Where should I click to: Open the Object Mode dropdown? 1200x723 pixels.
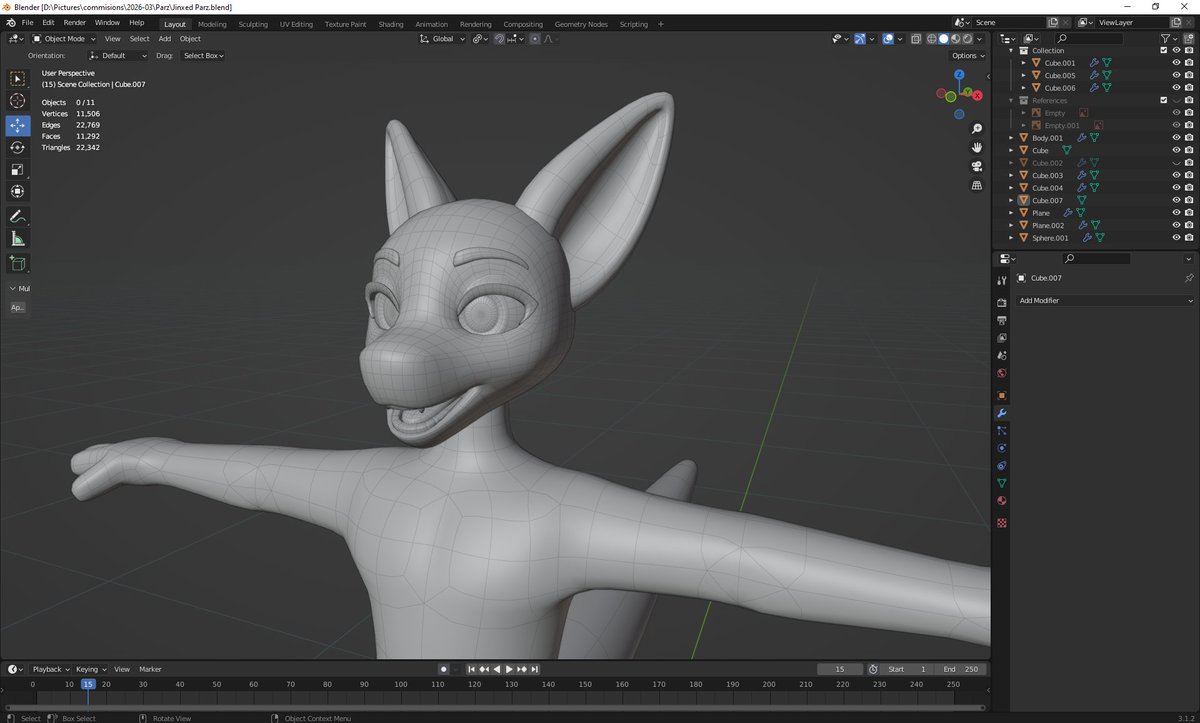point(63,39)
